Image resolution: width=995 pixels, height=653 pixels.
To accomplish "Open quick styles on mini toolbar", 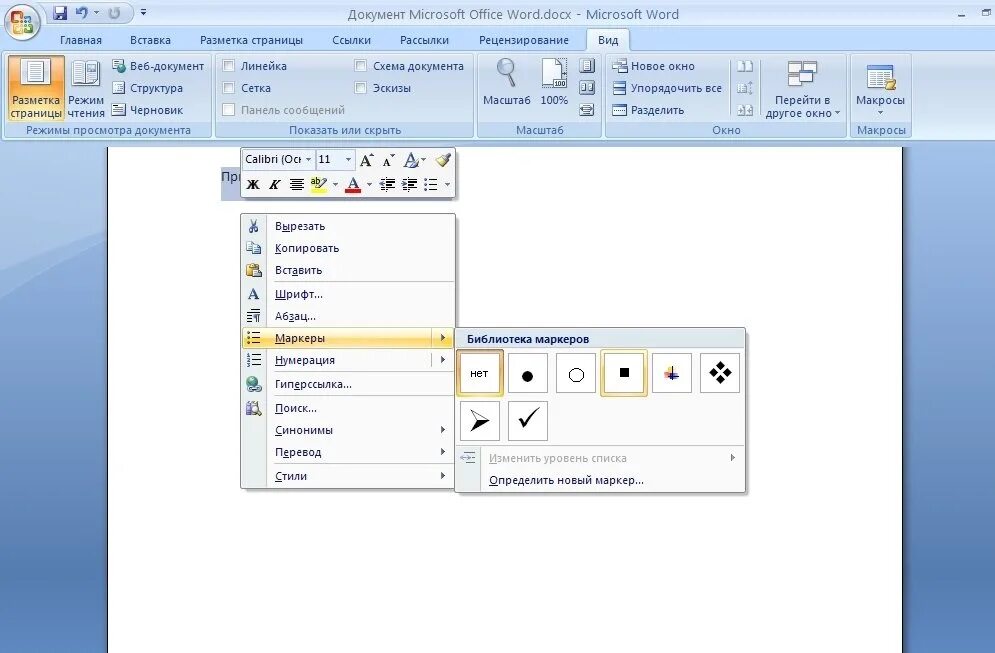I will (x=414, y=160).
